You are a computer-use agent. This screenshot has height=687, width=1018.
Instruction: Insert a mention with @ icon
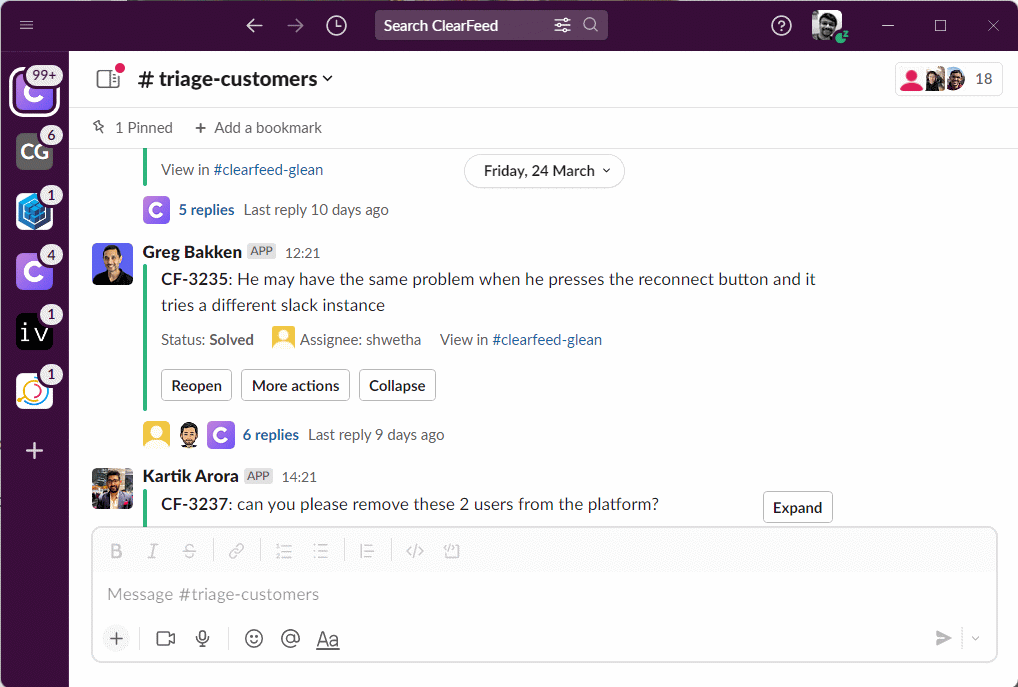tap(290, 638)
